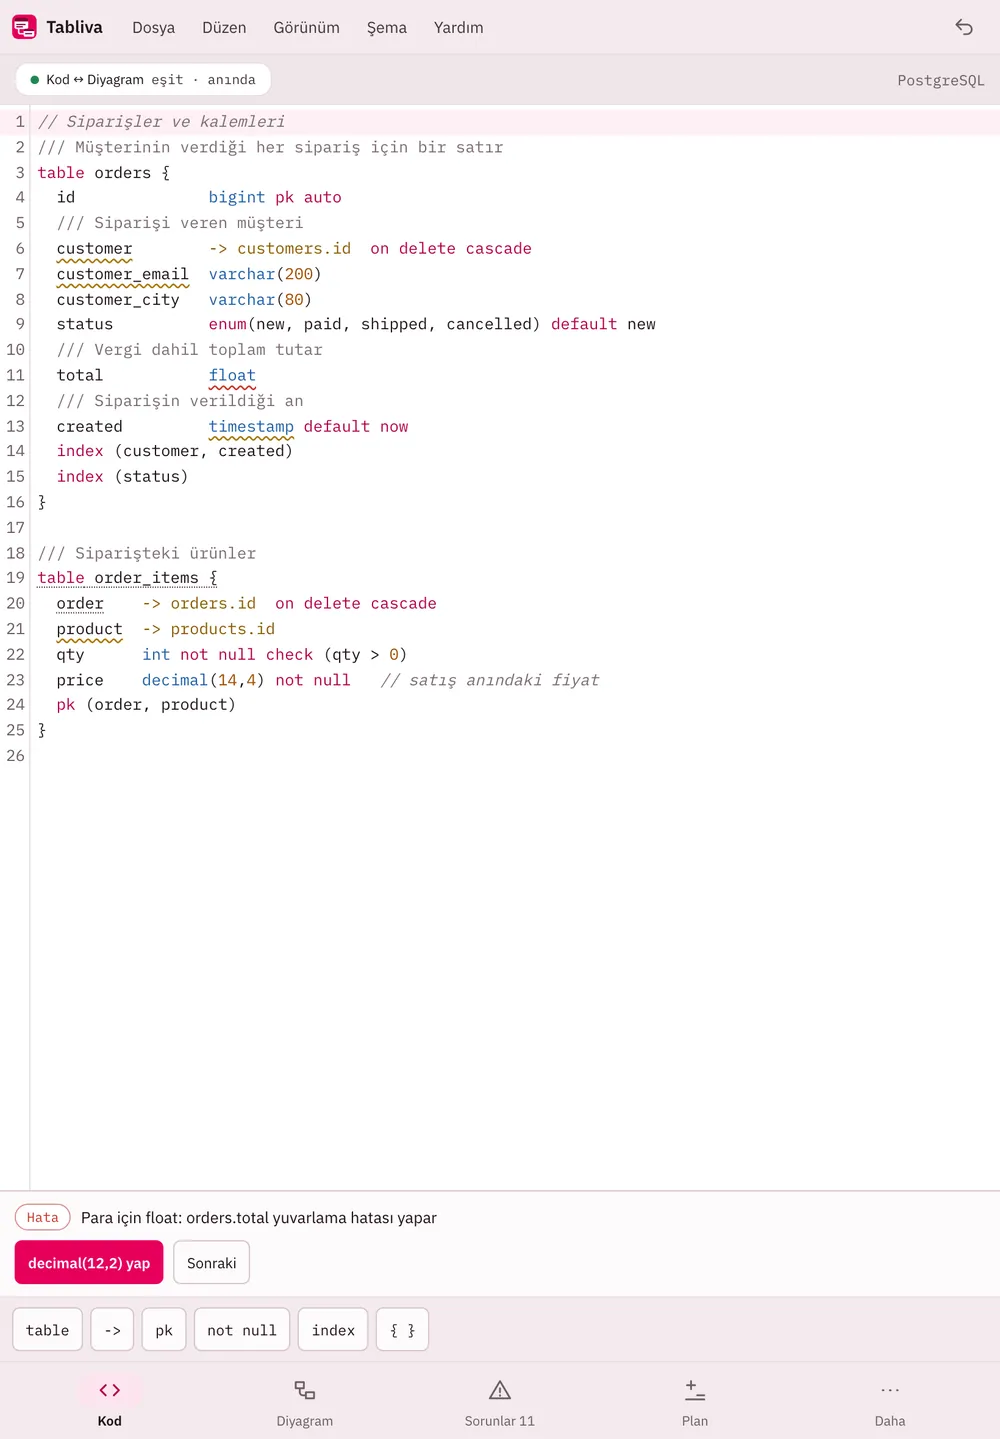
Task: Open the Plan tab icon
Action: point(695,1390)
